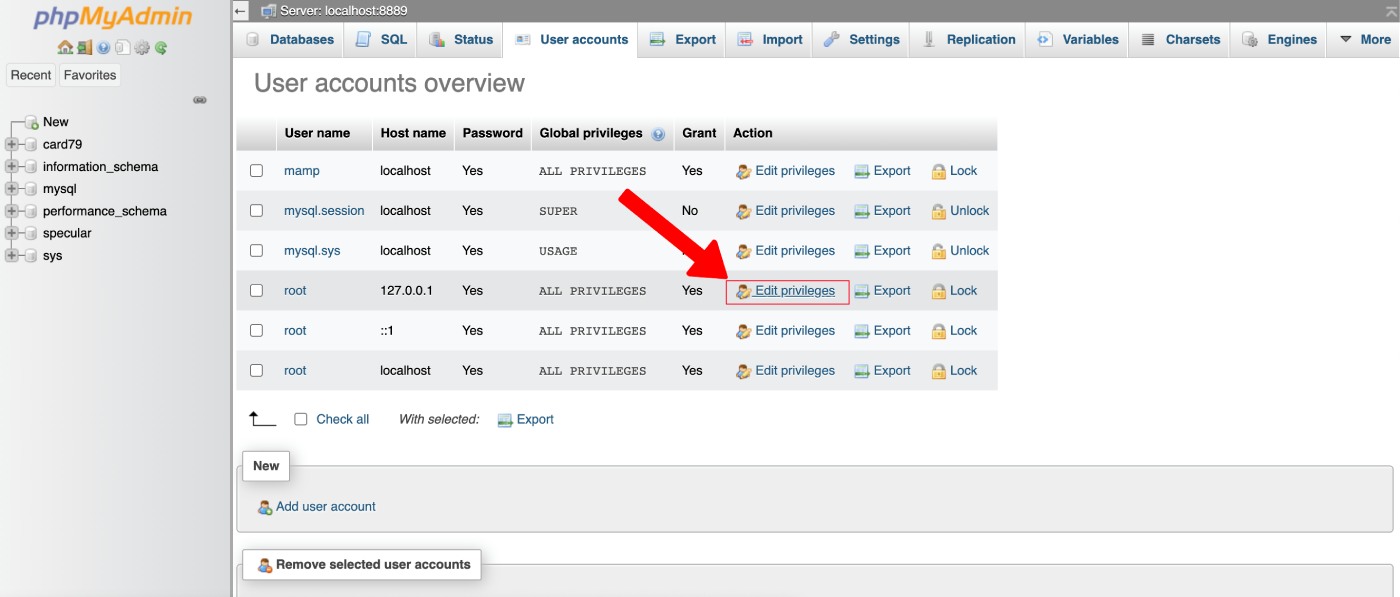
Task: Unlock the mysql.sys account
Action: point(960,251)
